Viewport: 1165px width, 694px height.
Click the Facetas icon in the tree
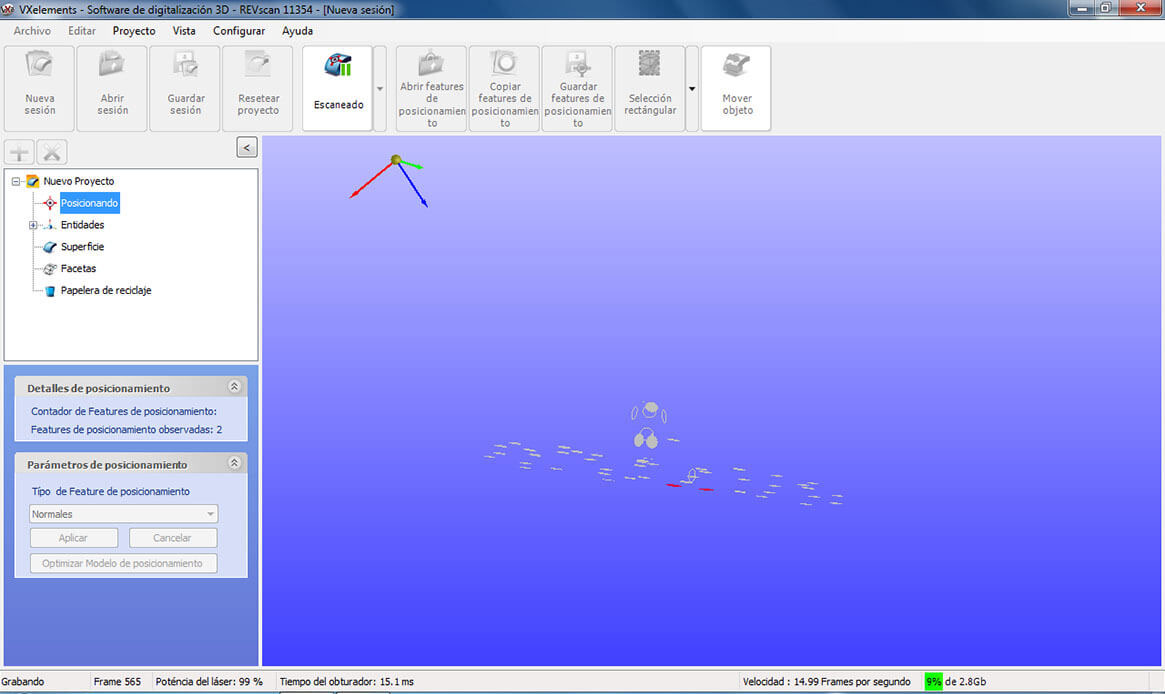pos(50,269)
